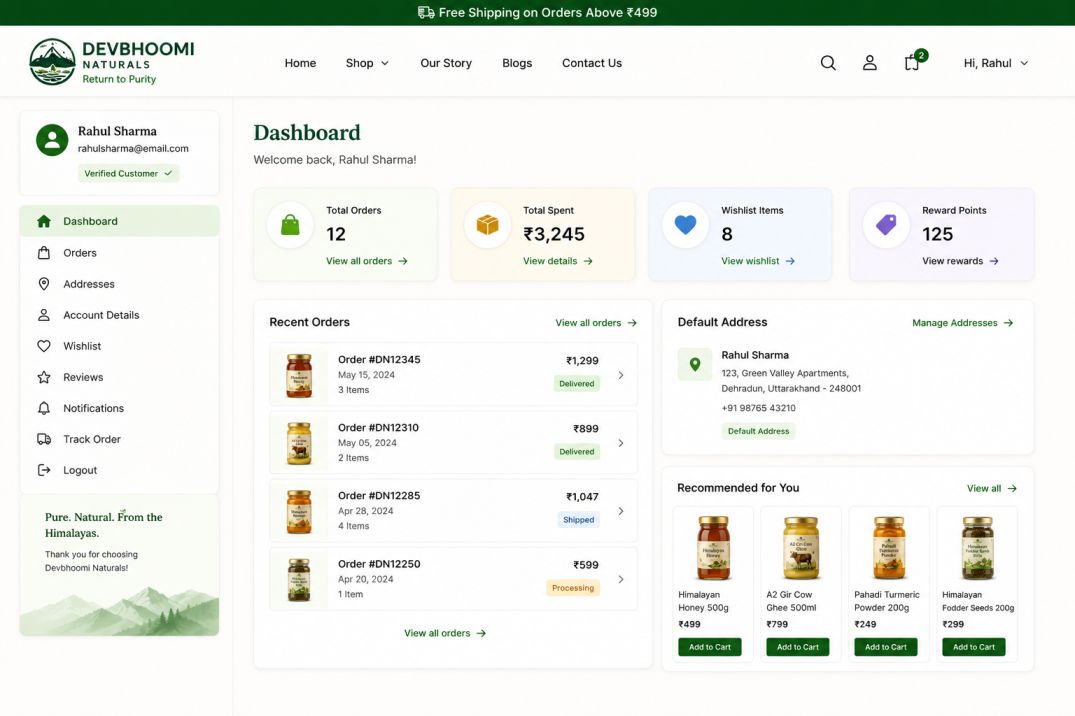
Task: Add Himalayan Fodder Seeds 200g to cart
Action: point(974,647)
